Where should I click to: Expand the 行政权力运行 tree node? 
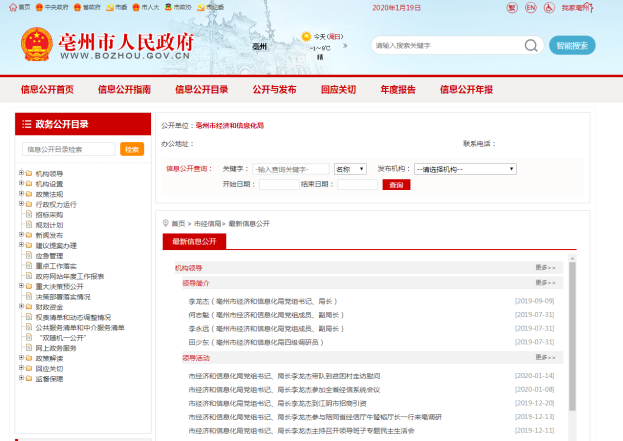[20, 204]
